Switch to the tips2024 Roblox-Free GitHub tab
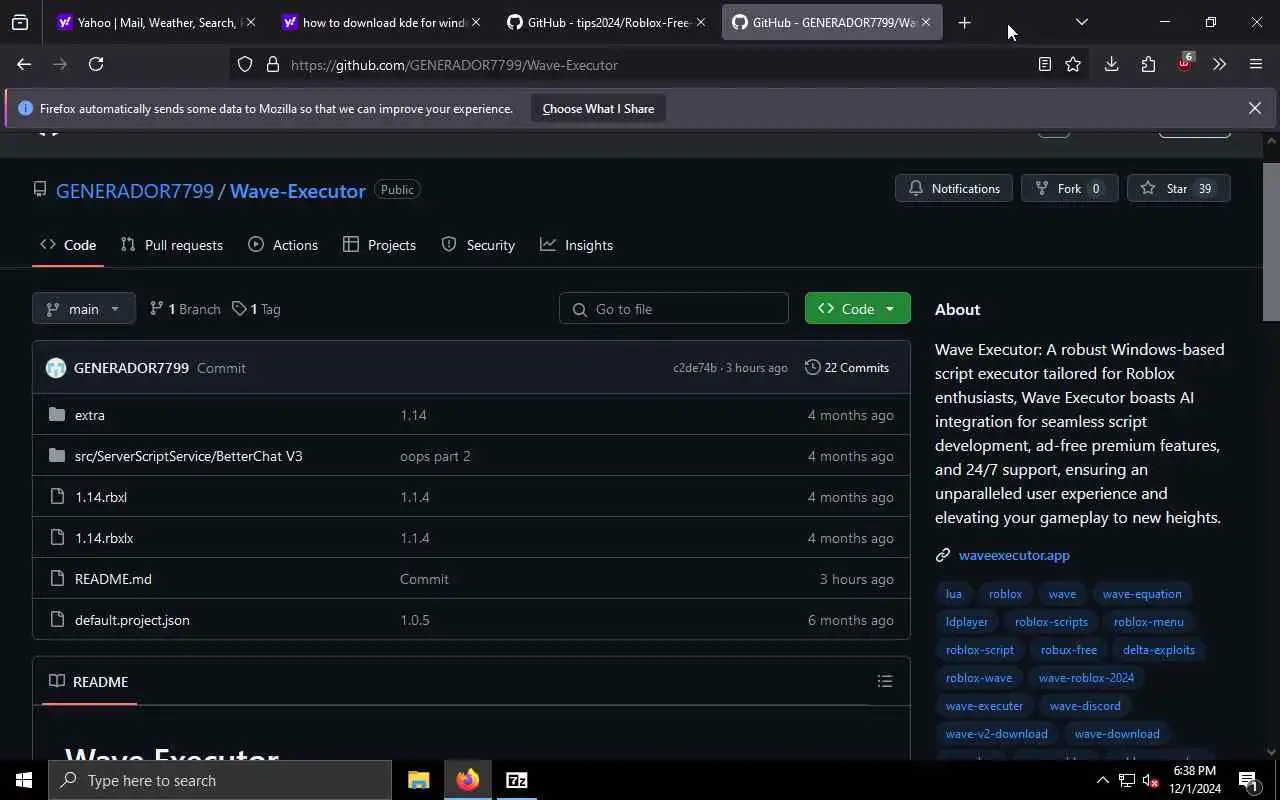 coord(606,22)
